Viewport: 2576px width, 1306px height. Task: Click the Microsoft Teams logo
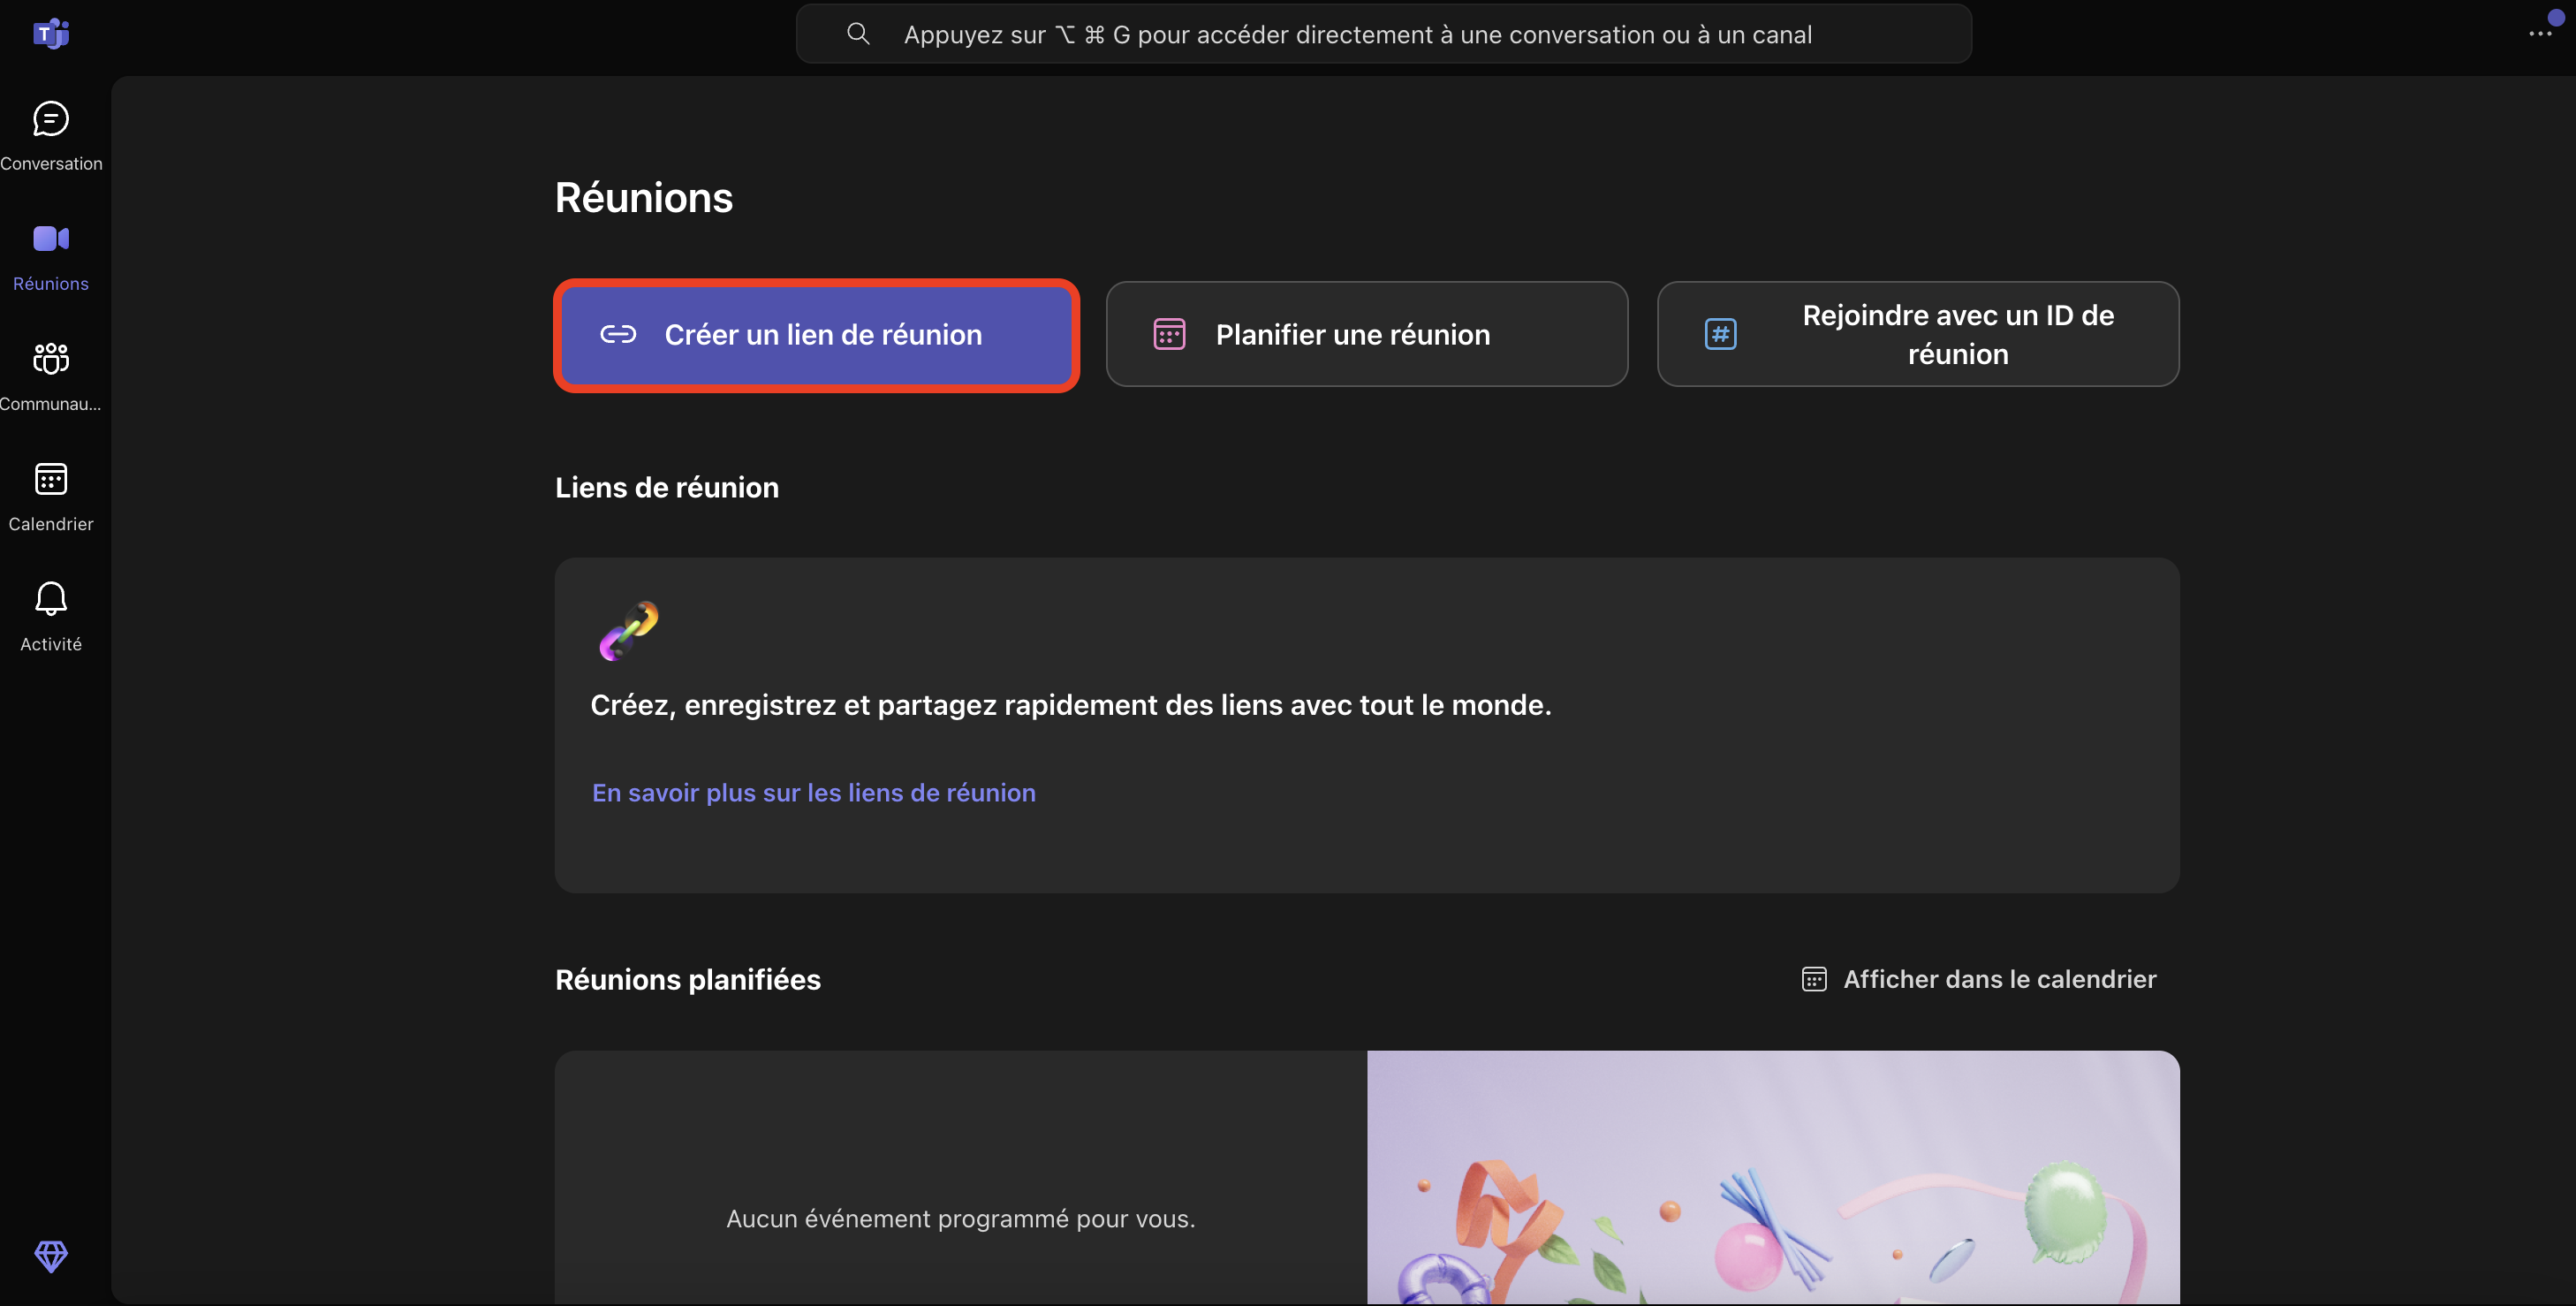(x=51, y=34)
